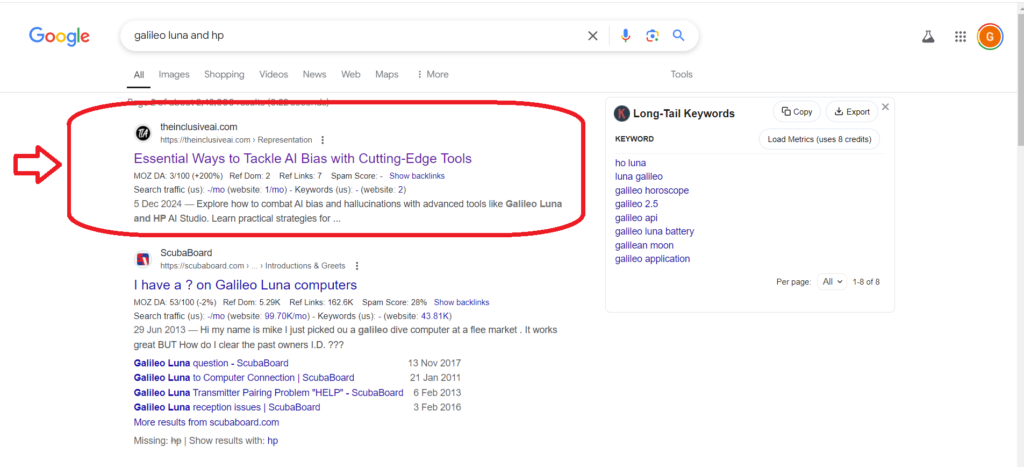The width and height of the screenshot is (1024, 467).
Task: Show results with 'hp' link
Action: [273, 441]
